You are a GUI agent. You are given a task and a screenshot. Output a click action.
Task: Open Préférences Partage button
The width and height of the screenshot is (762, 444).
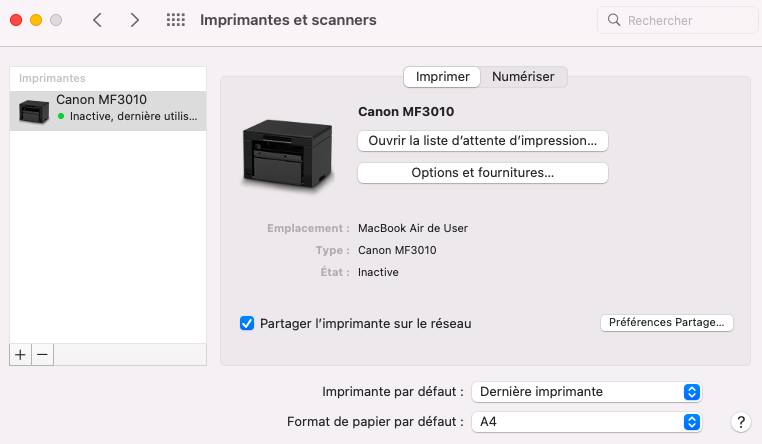(667, 323)
